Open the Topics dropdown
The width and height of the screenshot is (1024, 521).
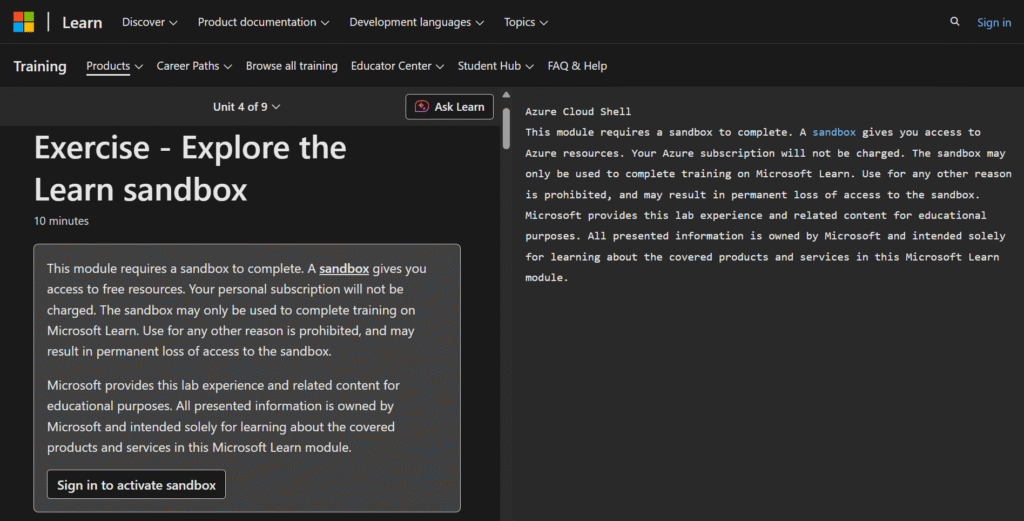tap(526, 22)
